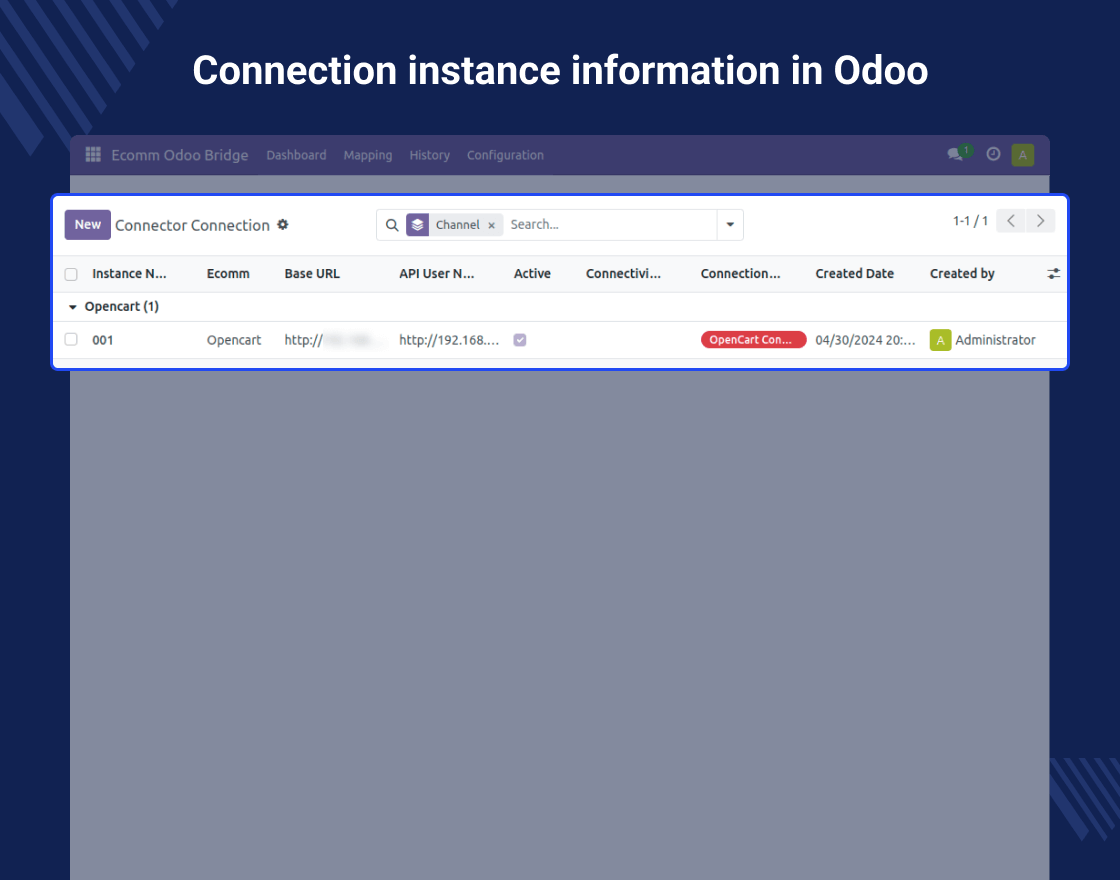This screenshot has width=1120, height=880.
Task: Open record with instance name 001
Action: 103,340
